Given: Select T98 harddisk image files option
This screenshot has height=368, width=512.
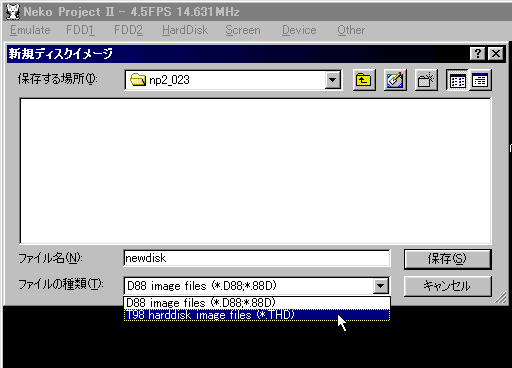Looking at the screenshot, I should tap(257, 315).
